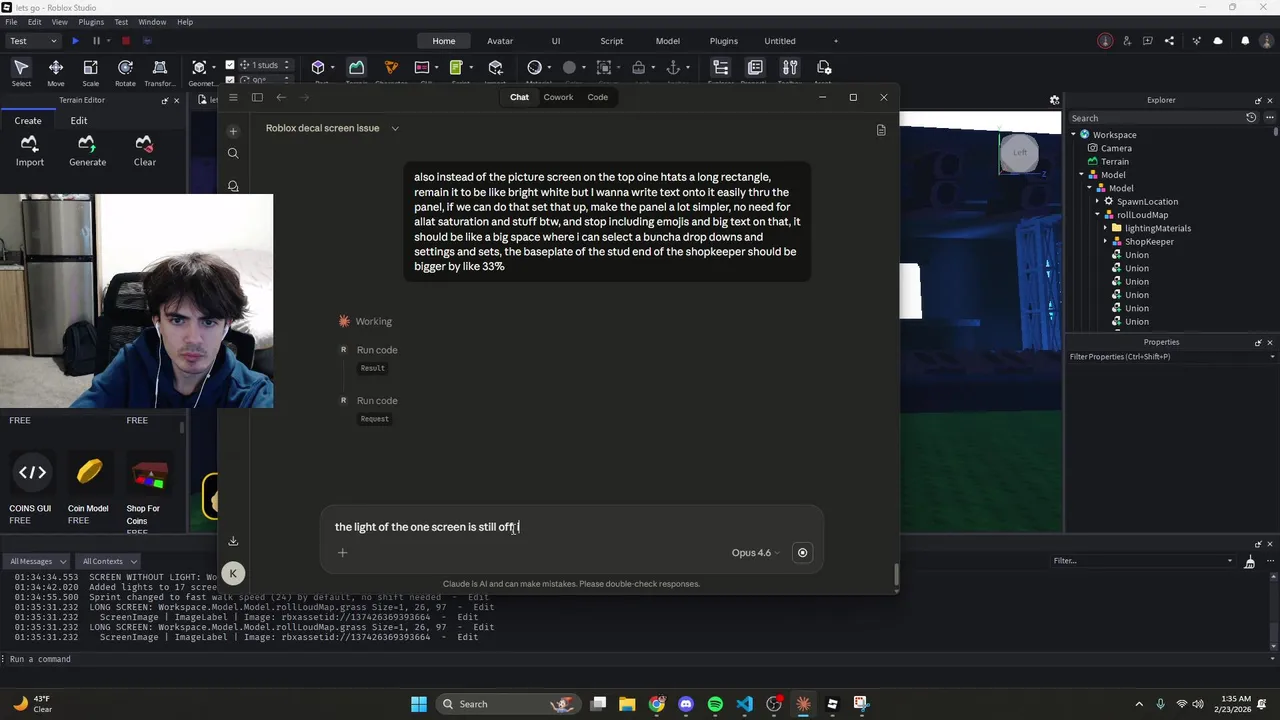The image size is (1280, 720).
Task: Click the Windows Start button
Action: point(419,704)
